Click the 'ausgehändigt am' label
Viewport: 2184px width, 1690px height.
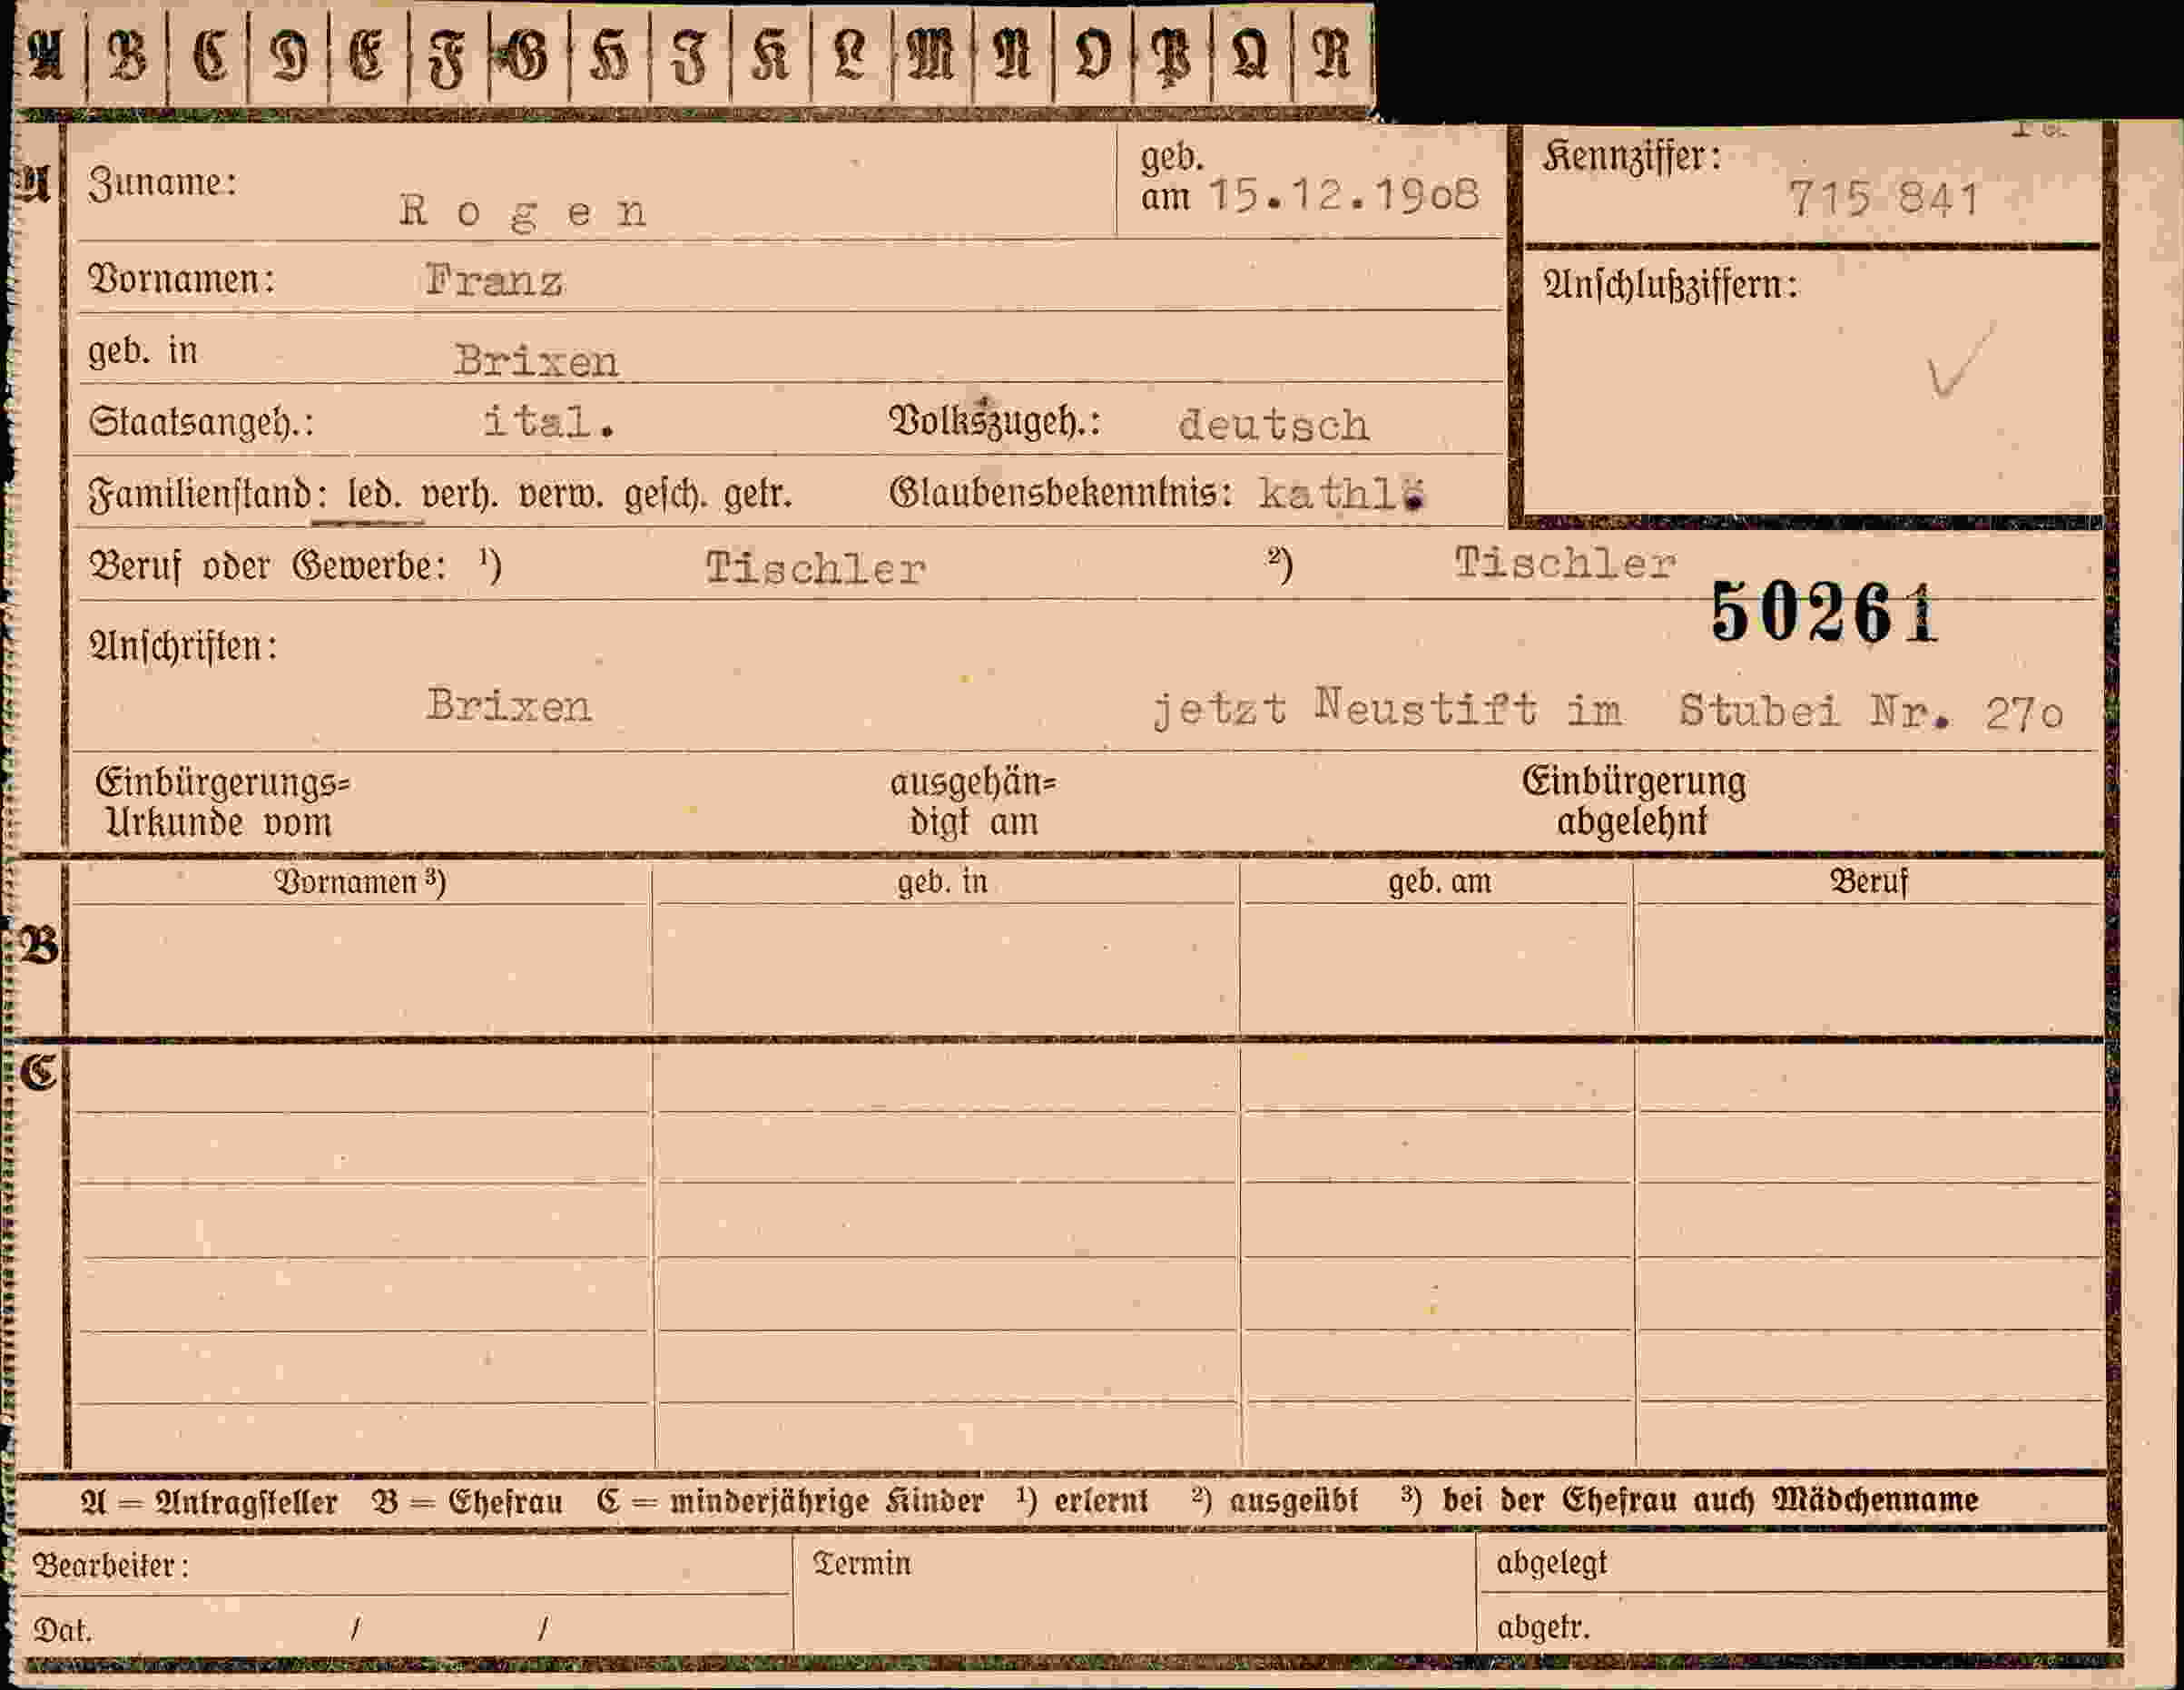click(x=973, y=802)
